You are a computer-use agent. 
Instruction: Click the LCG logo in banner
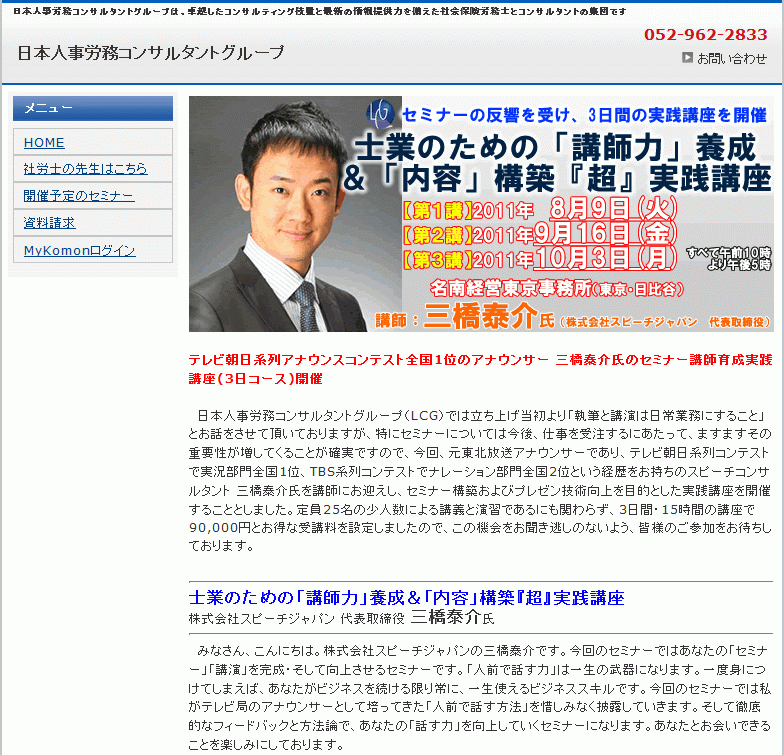tap(380, 114)
